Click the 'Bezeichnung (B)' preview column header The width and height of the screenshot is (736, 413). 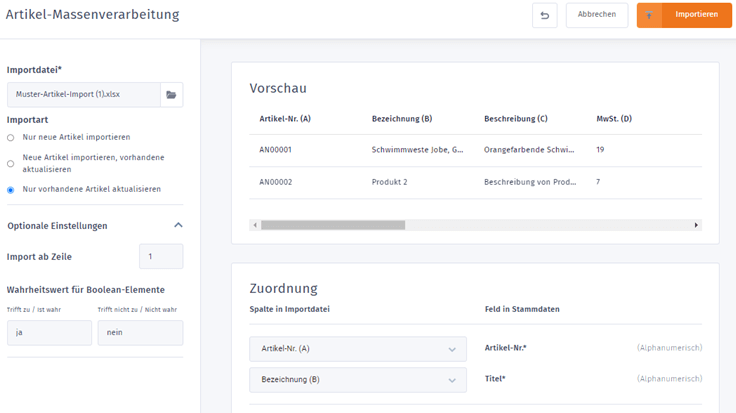tap(402, 119)
